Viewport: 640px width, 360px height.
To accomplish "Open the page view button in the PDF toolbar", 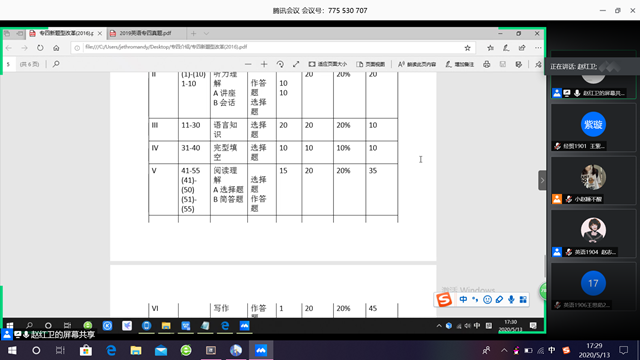I will pos(371,64).
